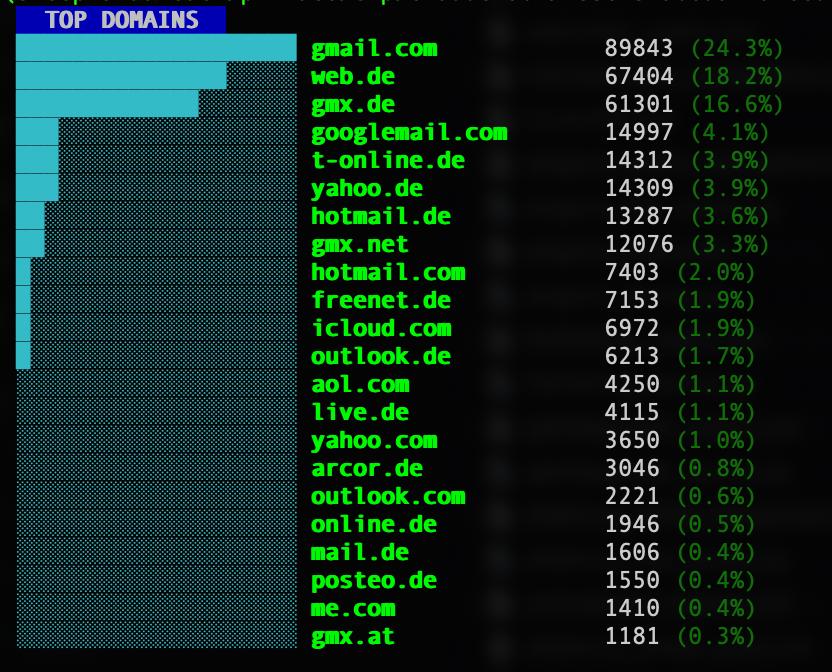The width and height of the screenshot is (832, 672).
Task: Click the (3.6%) percentage
Action: [730, 217]
